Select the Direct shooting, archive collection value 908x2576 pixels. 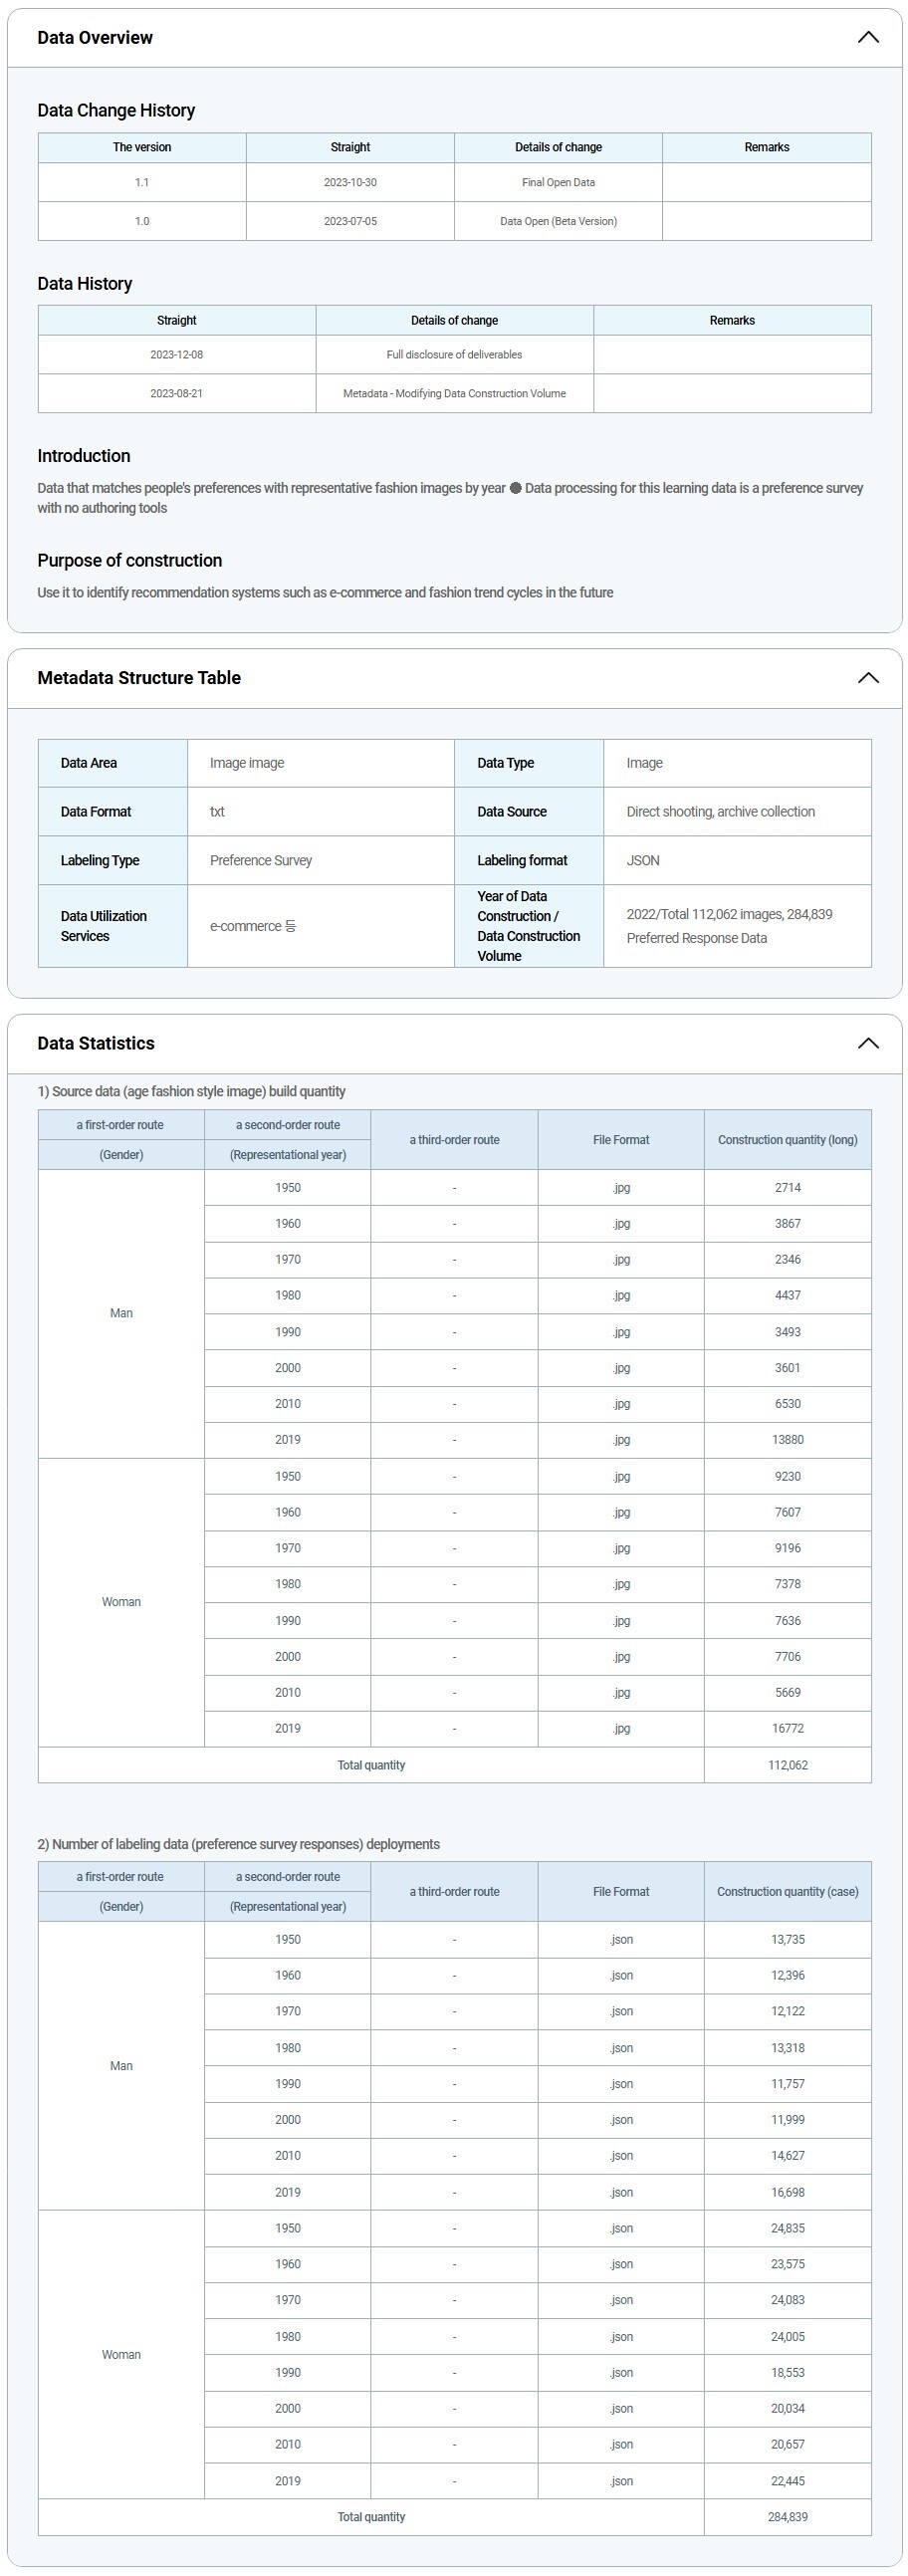[720, 812]
